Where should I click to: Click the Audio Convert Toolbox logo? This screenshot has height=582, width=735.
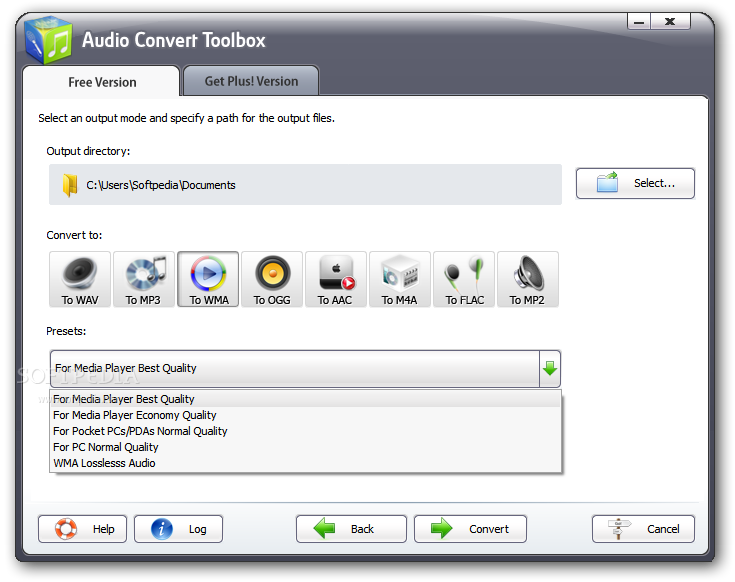[x=48, y=40]
